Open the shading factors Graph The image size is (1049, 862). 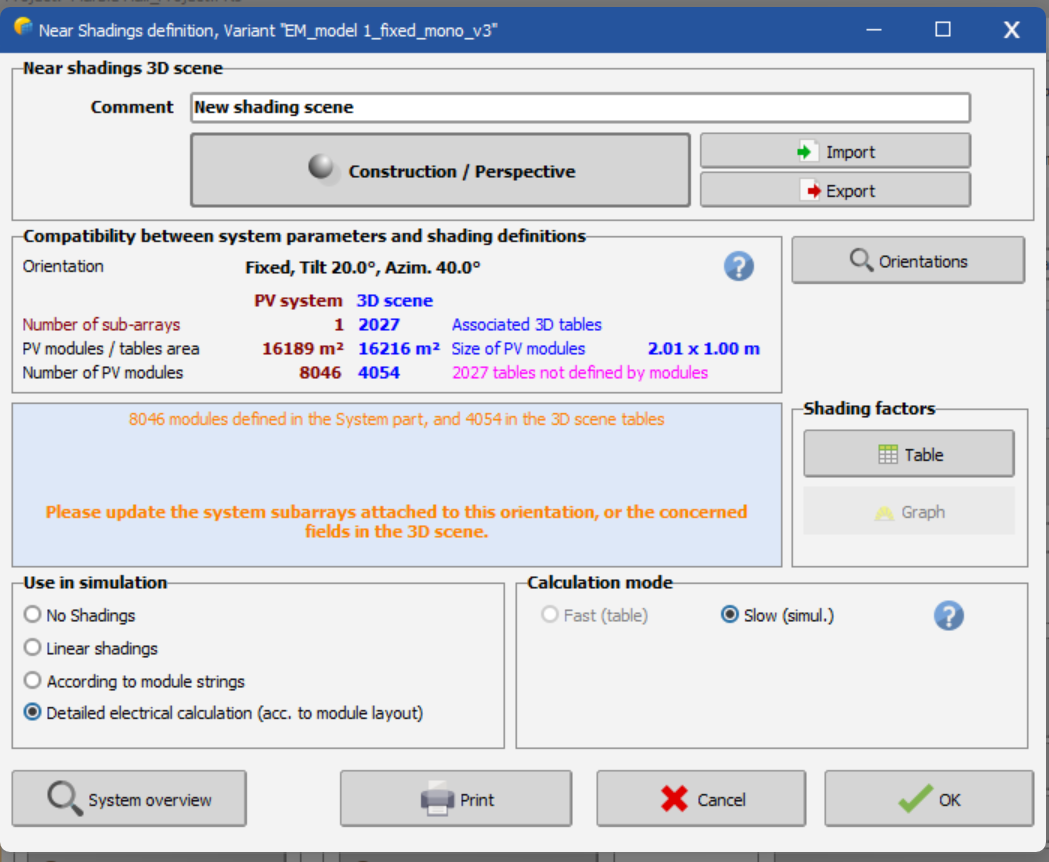[908, 512]
